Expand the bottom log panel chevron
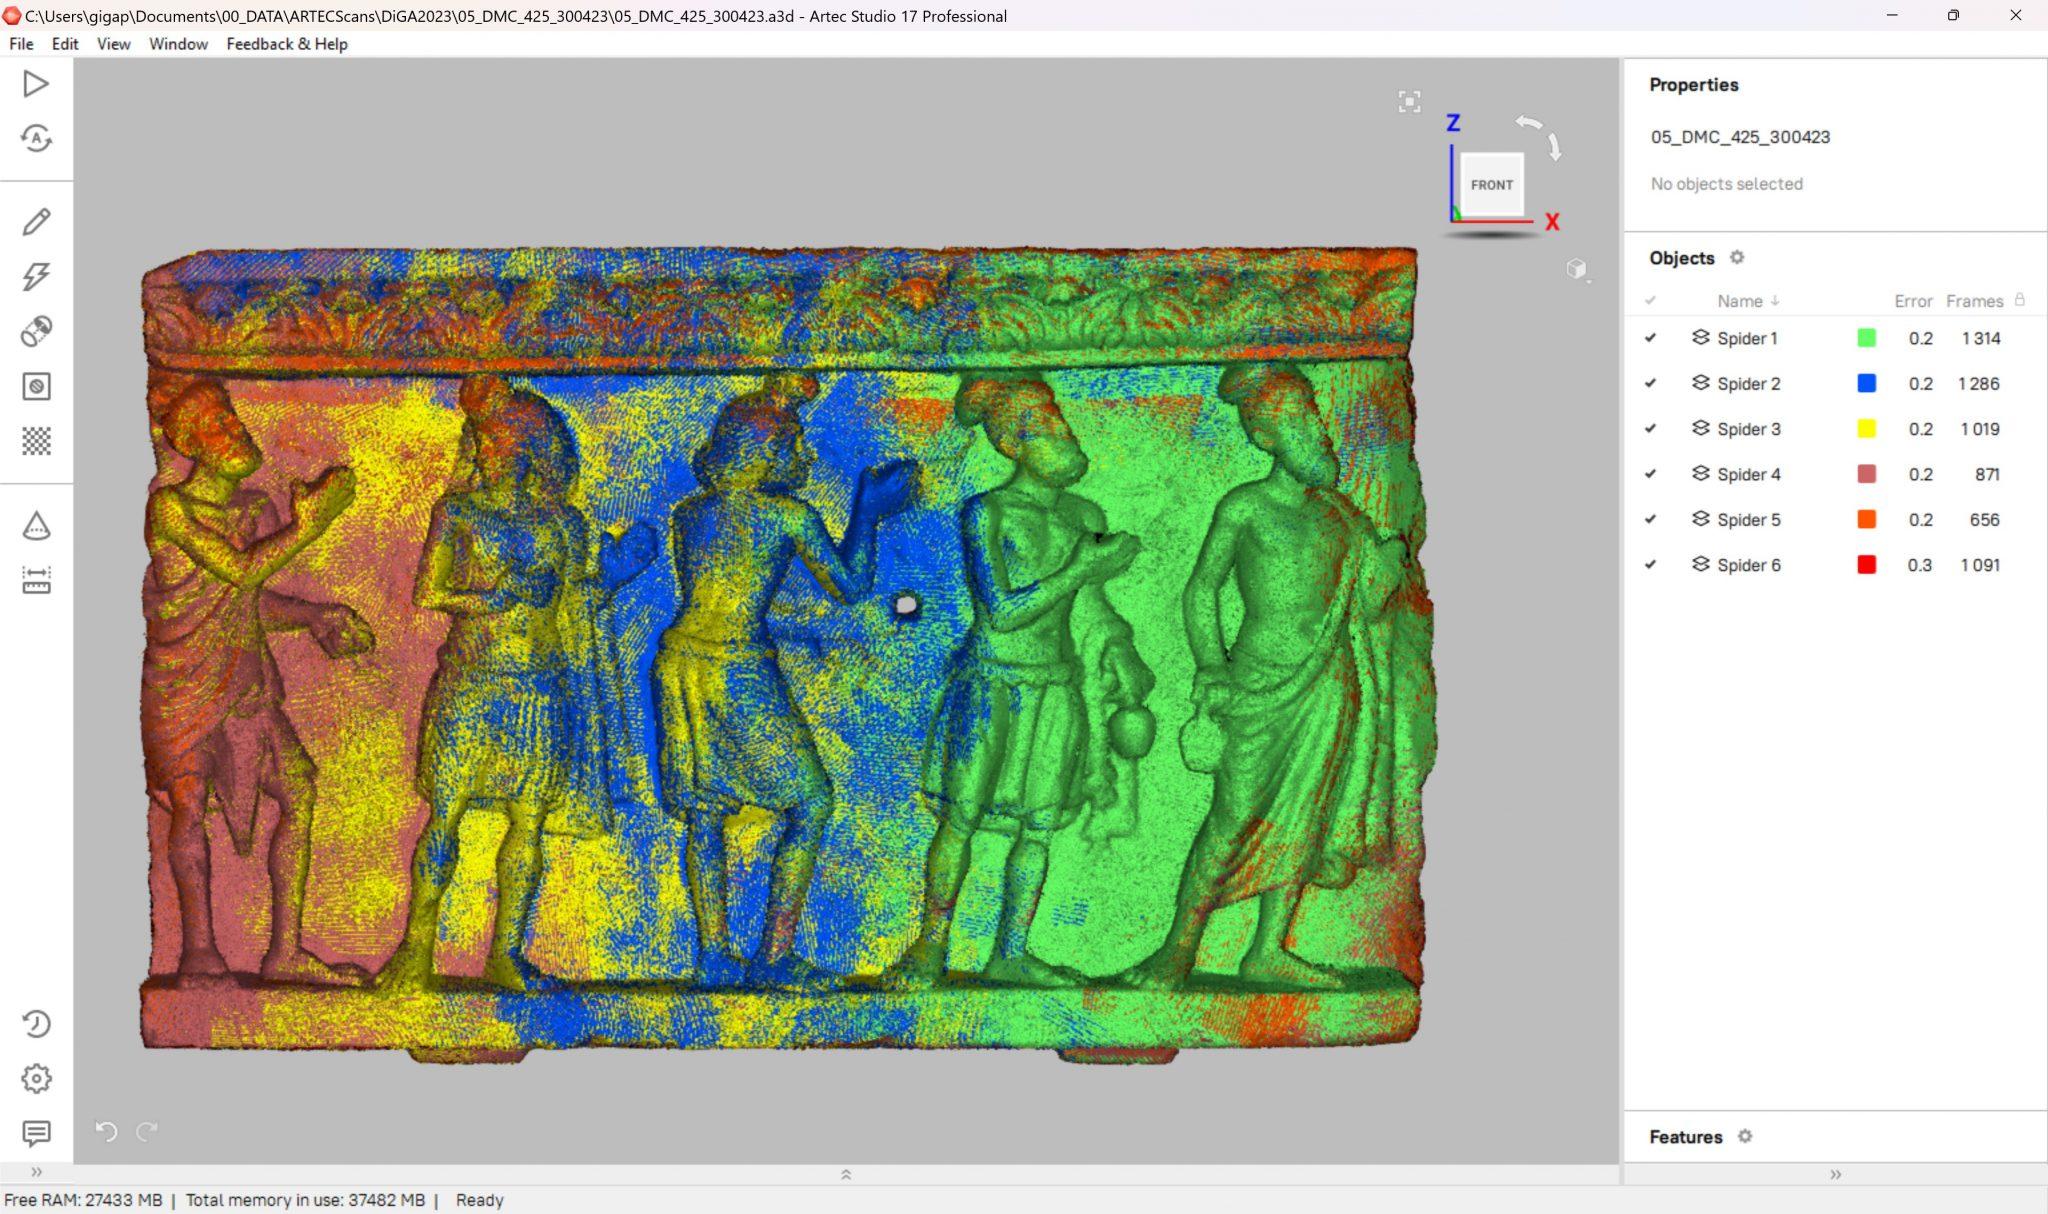Viewport: 2048px width, 1214px height. pyautogui.click(x=846, y=1174)
